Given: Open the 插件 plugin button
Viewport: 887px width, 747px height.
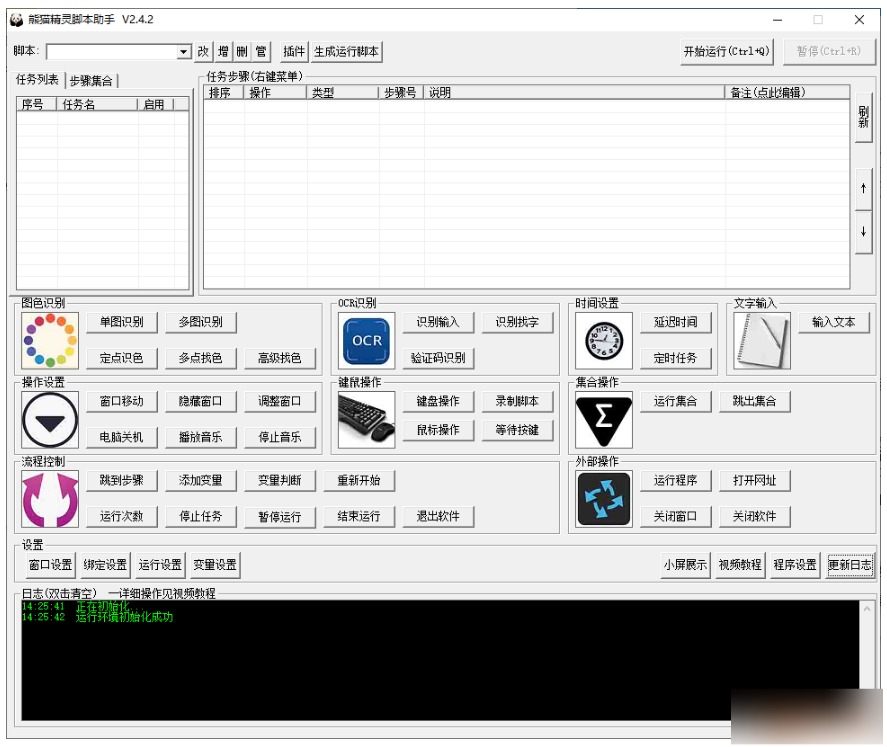Looking at the screenshot, I should (x=294, y=51).
